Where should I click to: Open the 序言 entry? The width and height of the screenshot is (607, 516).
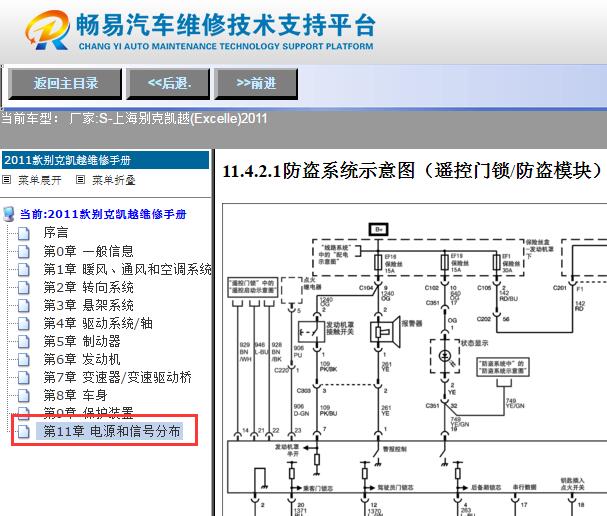(56, 233)
